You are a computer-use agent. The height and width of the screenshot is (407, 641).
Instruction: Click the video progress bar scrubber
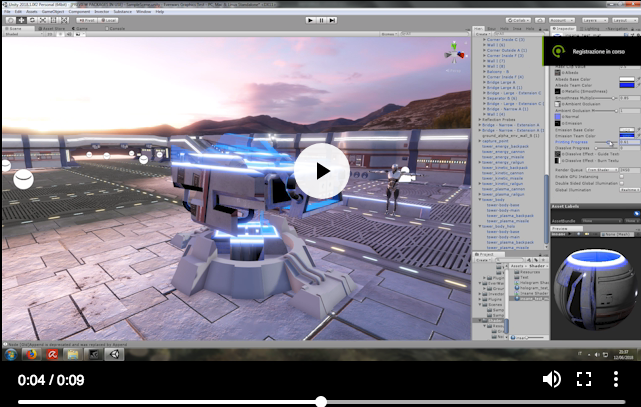coord(321,402)
